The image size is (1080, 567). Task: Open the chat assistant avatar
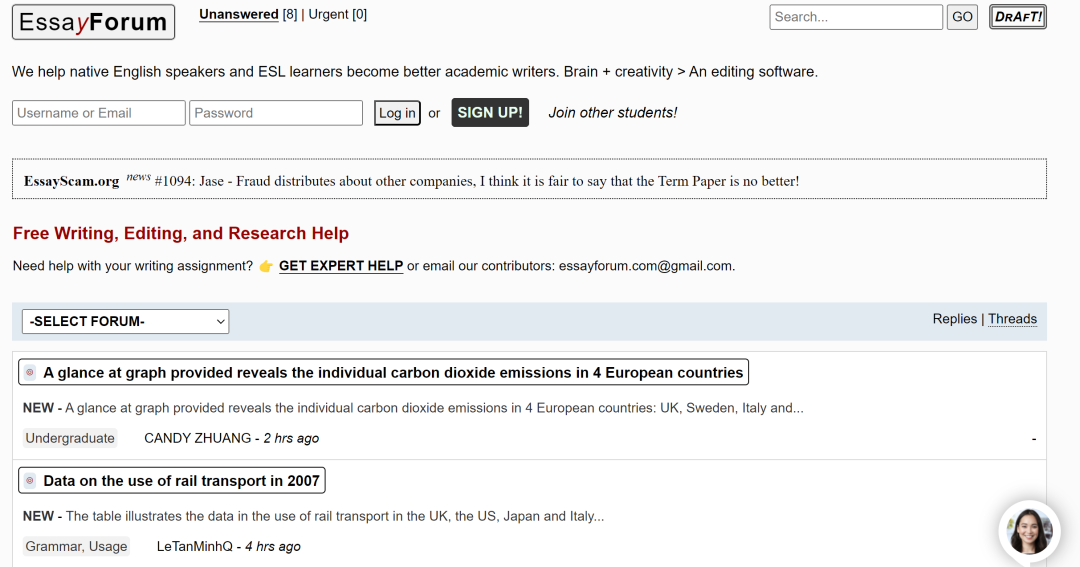[1029, 531]
